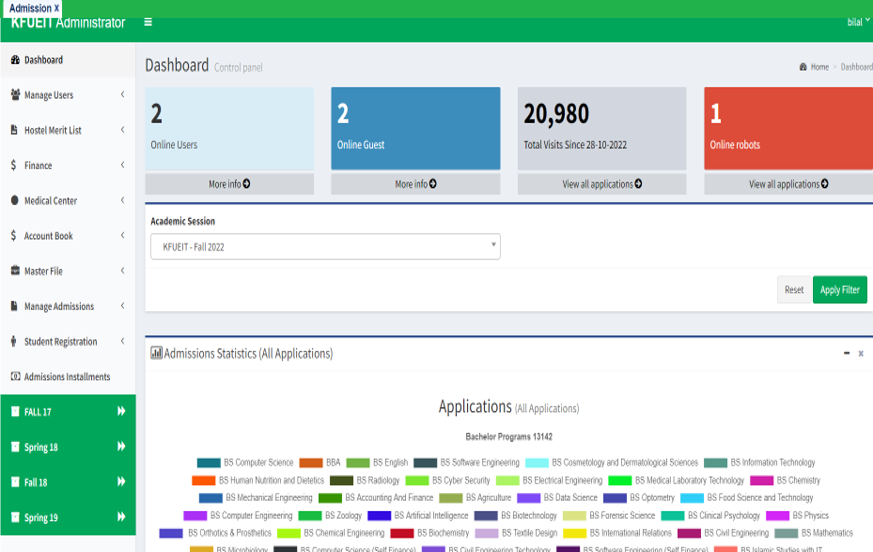Expand the Hostel Merit List submenu chevron
Viewport: 873px width, 552px height.
point(122,129)
